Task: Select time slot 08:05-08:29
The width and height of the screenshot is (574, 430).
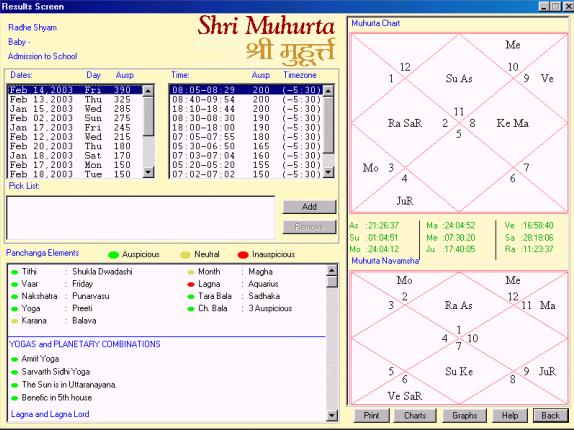Action: click(246, 90)
